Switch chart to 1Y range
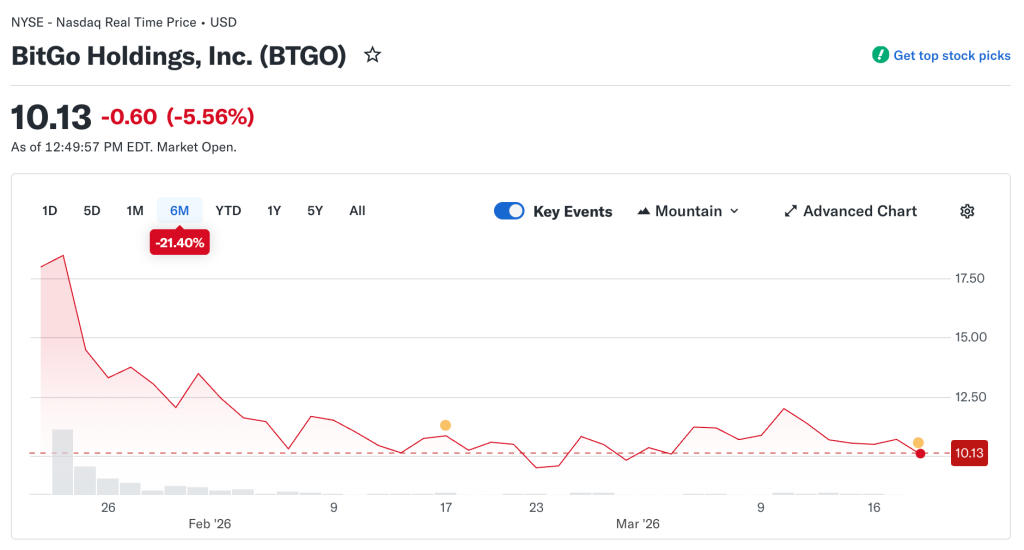1024x550 pixels. pos(274,211)
